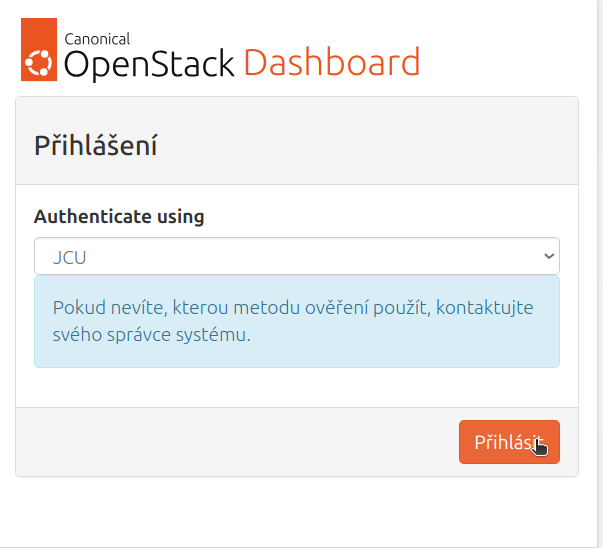
Task: Click the black "OpenStack" title text
Action: [150, 65]
